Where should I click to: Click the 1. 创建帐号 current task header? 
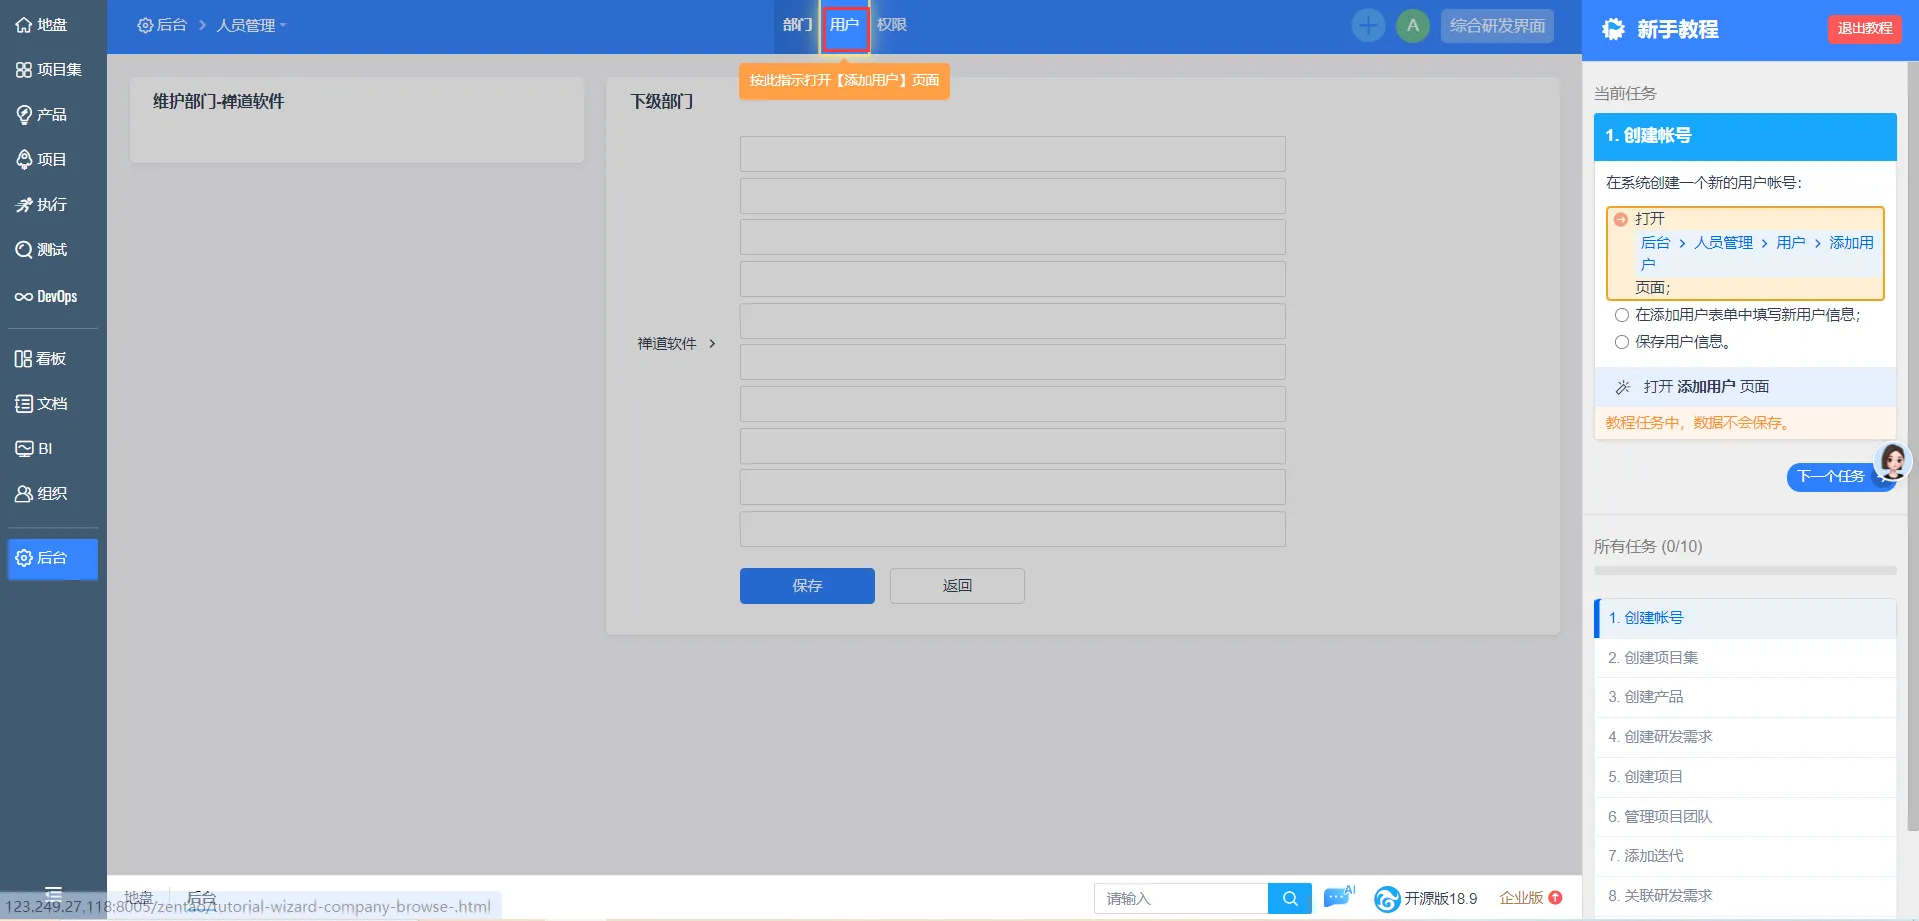1745,136
